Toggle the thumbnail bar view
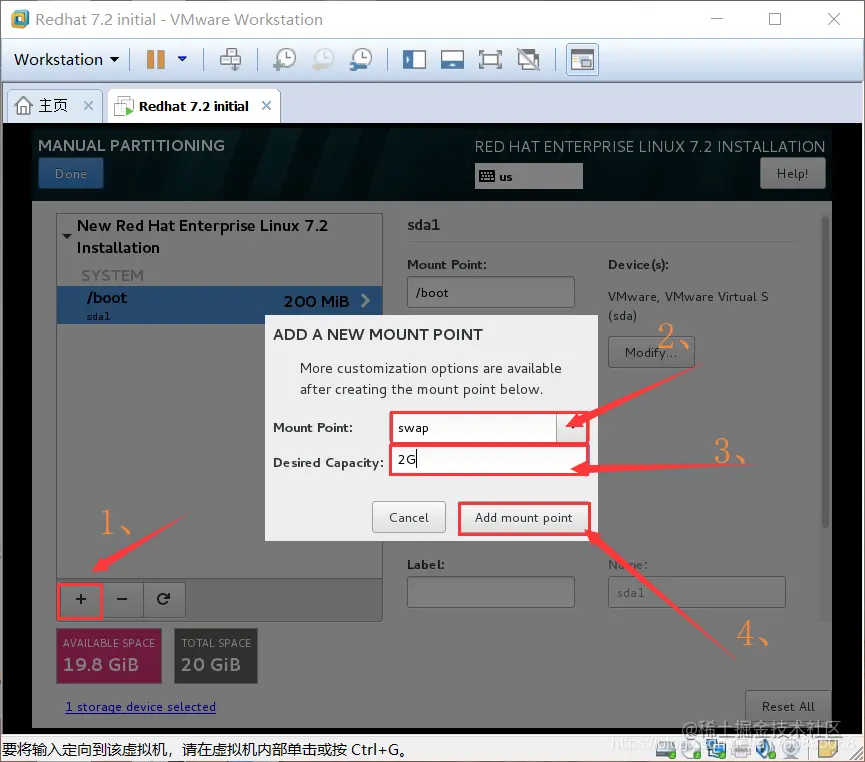The width and height of the screenshot is (865, 762). (x=452, y=59)
